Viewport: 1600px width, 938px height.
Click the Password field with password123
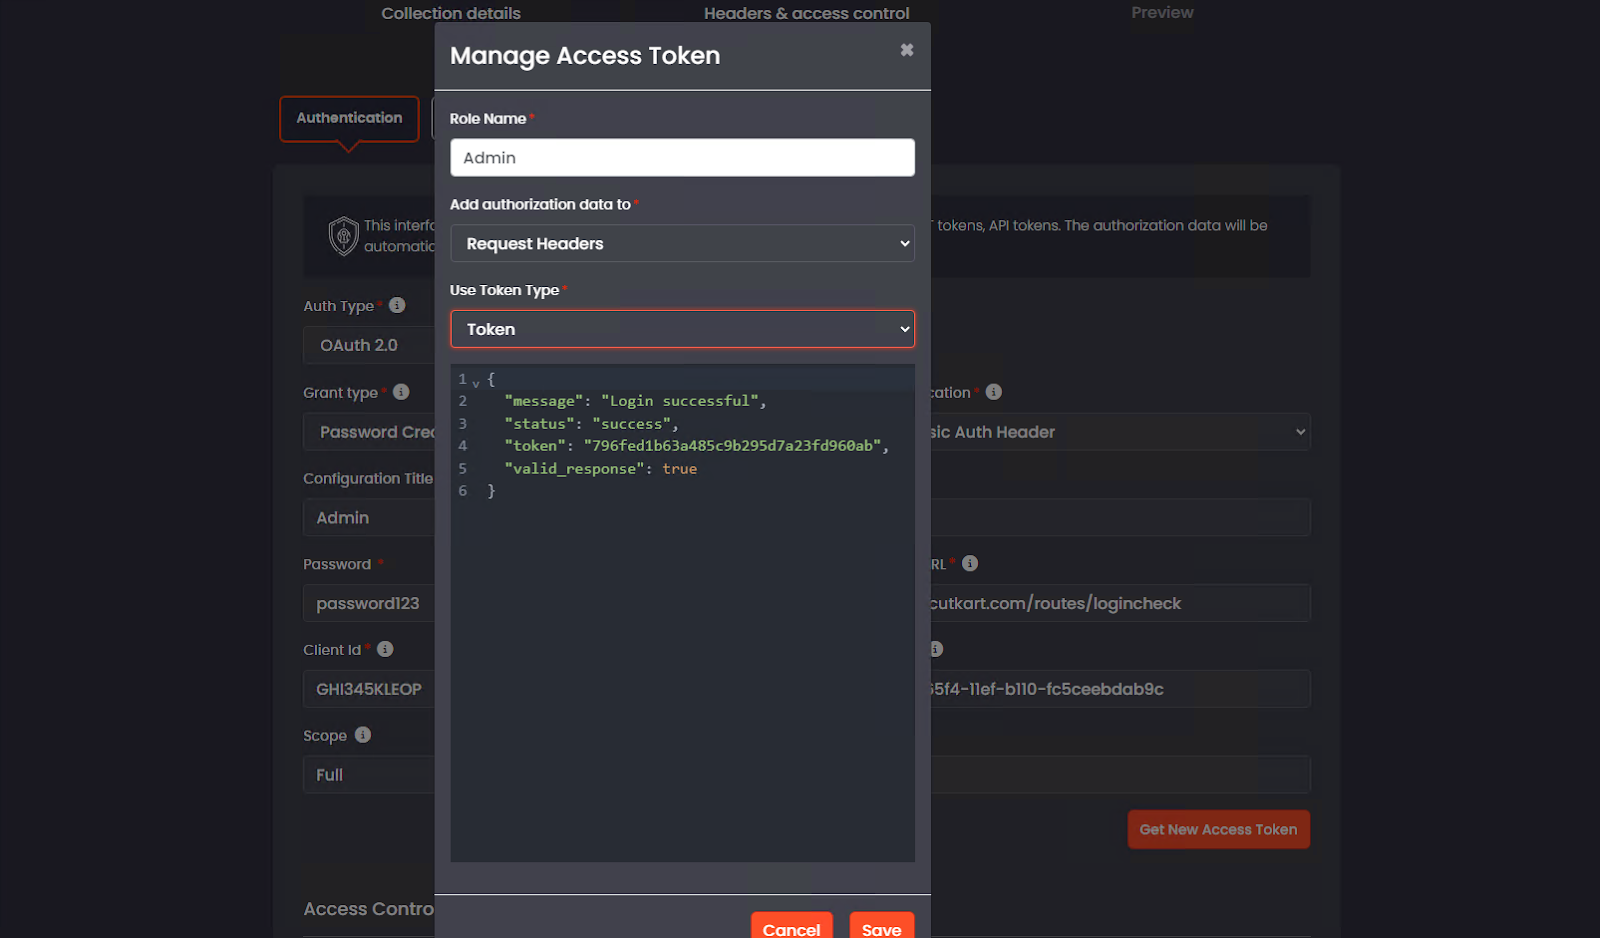point(369,603)
